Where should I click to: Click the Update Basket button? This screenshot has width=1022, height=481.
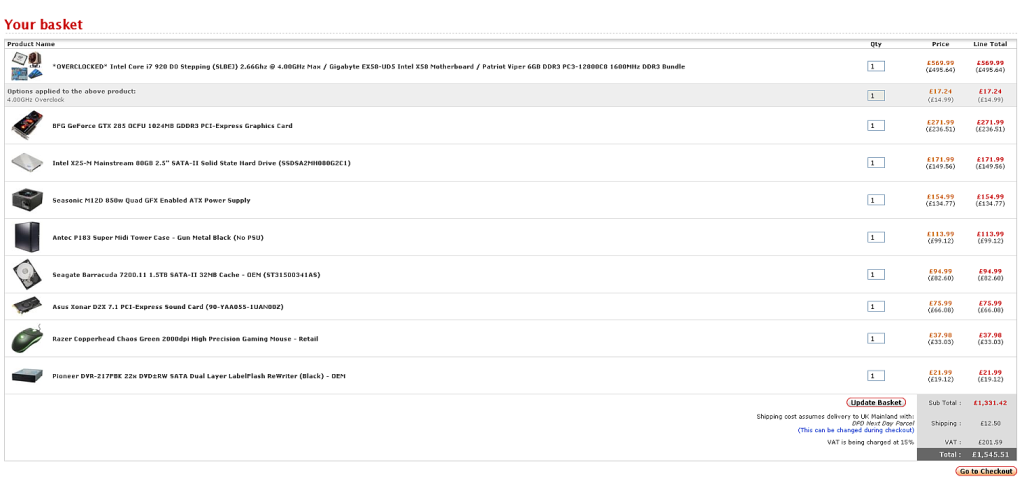876,403
